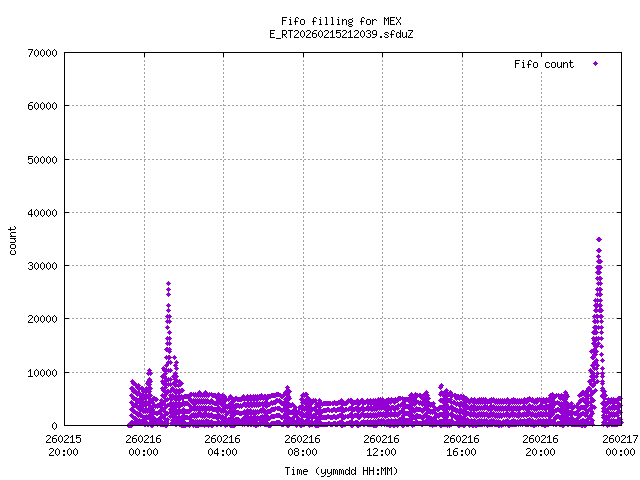Click the 260216 04:00 x-axis tick label
640x480 pixels.
point(223,444)
